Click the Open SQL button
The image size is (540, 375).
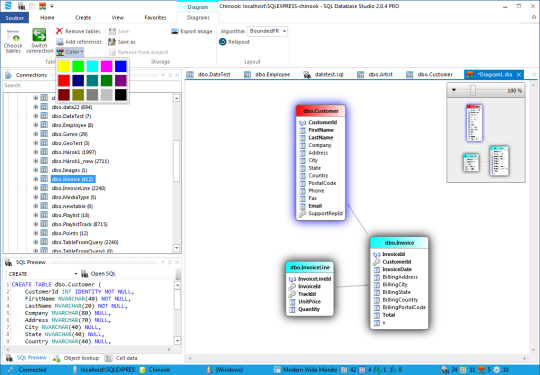click(98, 274)
